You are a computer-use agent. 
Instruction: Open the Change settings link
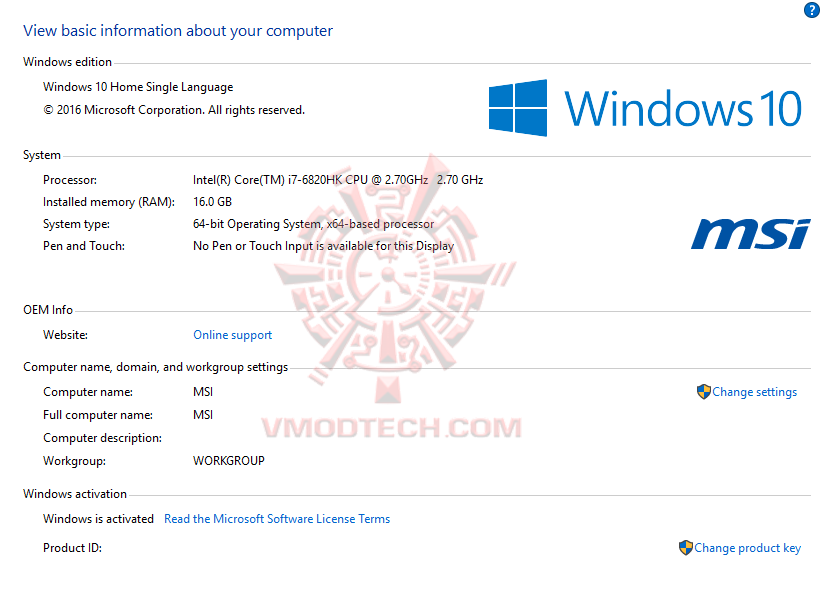[754, 392]
